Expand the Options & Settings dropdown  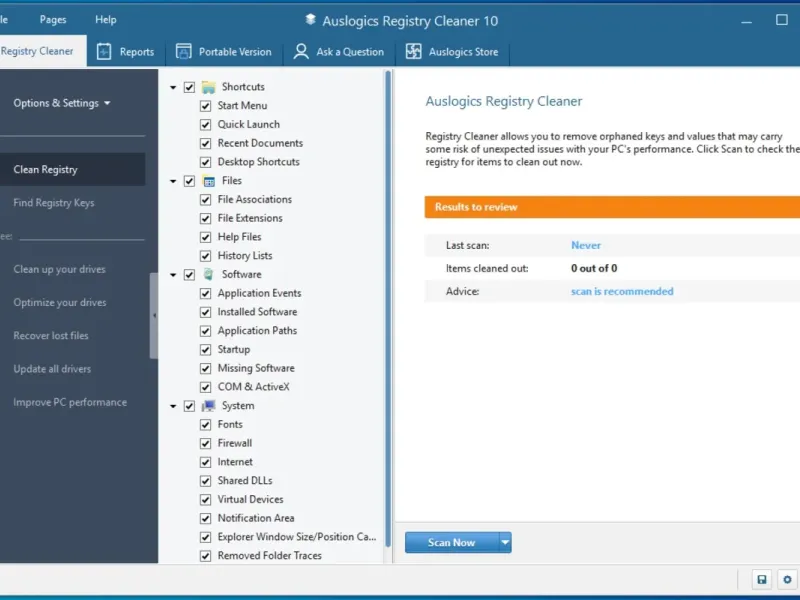tap(62, 103)
